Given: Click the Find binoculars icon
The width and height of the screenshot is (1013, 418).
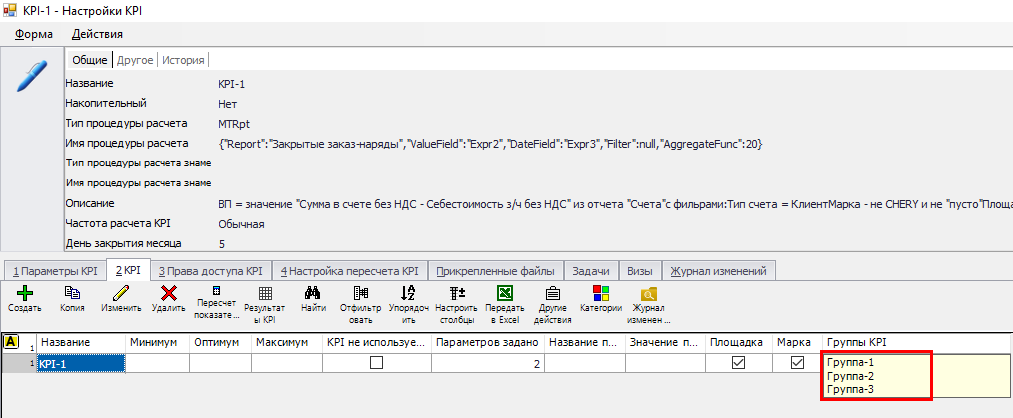Looking at the screenshot, I should [x=312, y=293].
